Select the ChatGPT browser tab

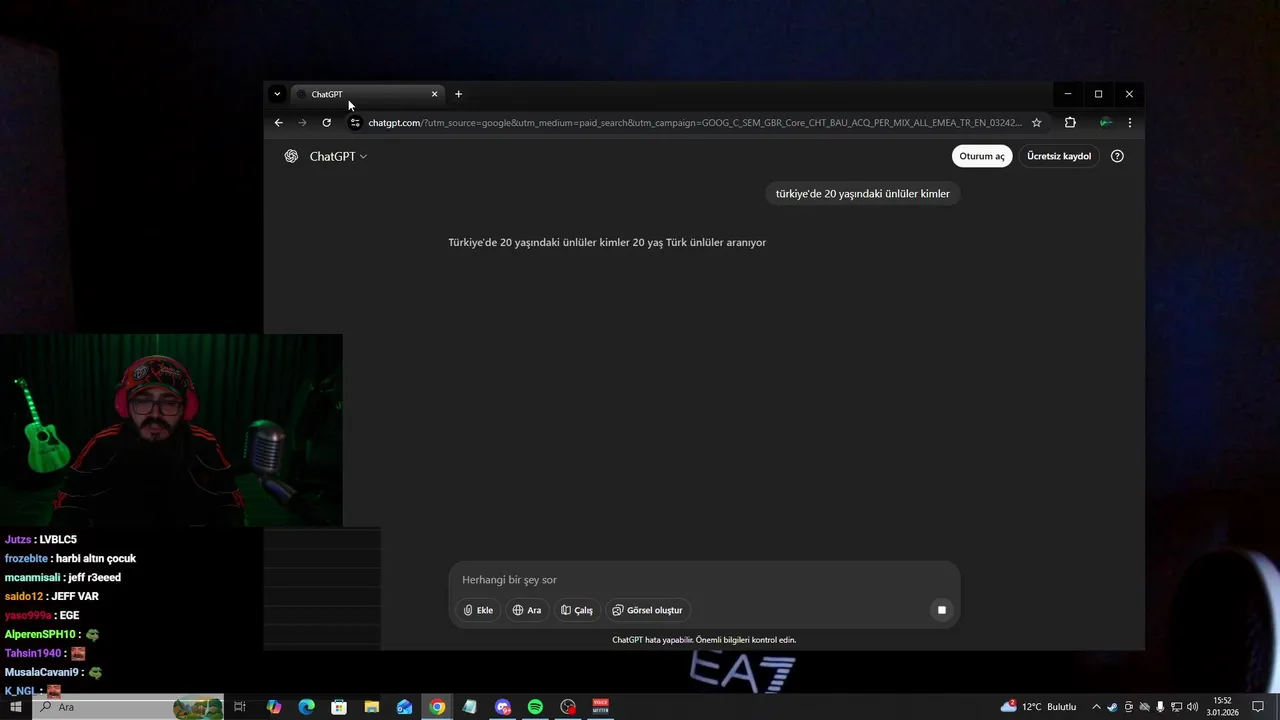(x=366, y=94)
